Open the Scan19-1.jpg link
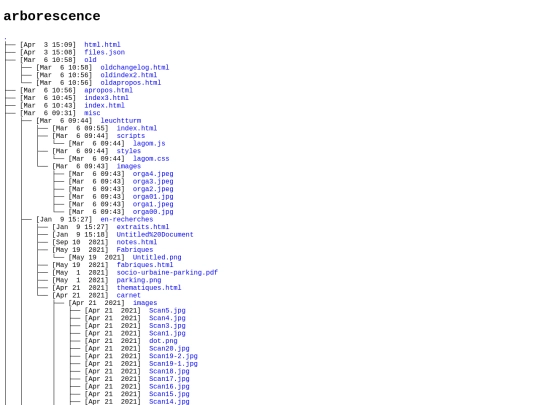 (x=173, y=364)
